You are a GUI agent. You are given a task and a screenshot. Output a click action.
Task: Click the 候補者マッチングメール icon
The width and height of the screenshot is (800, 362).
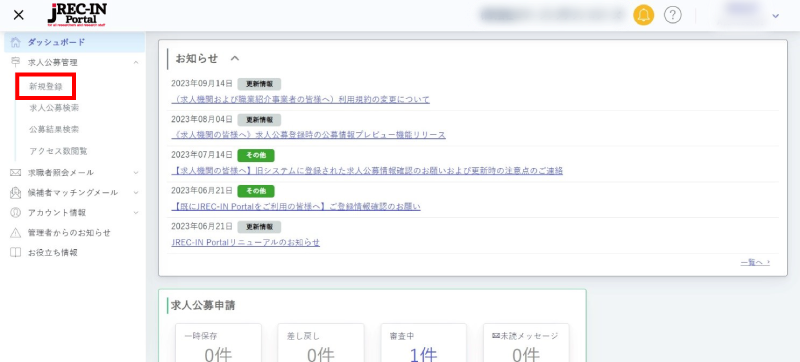(16, 192)
